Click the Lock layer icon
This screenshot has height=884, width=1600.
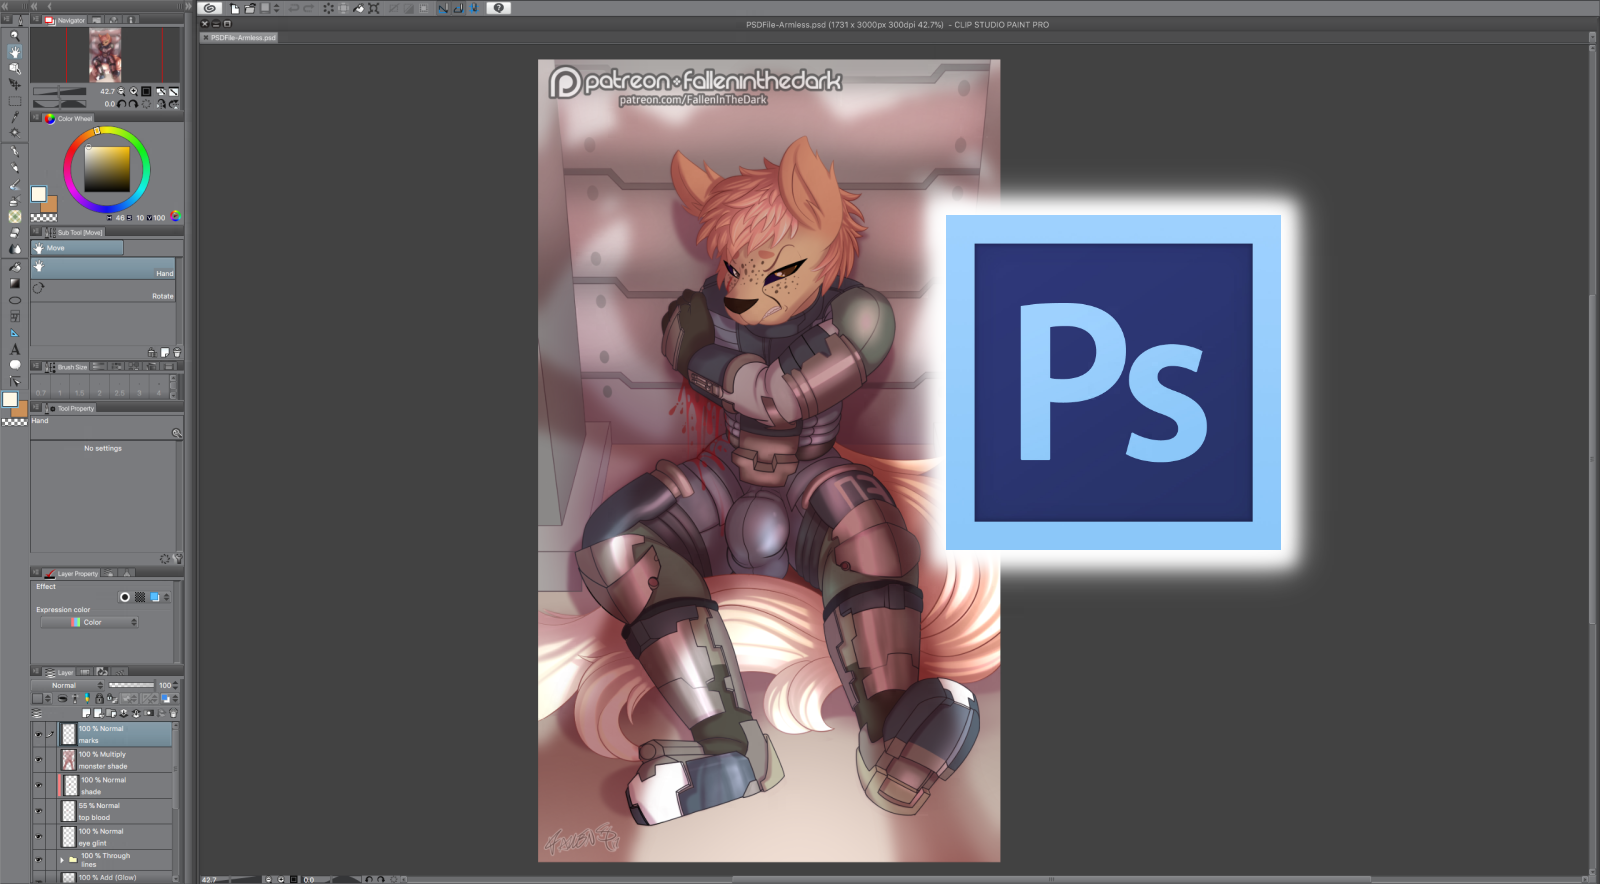pyautogui.click(x=98, y=698)
